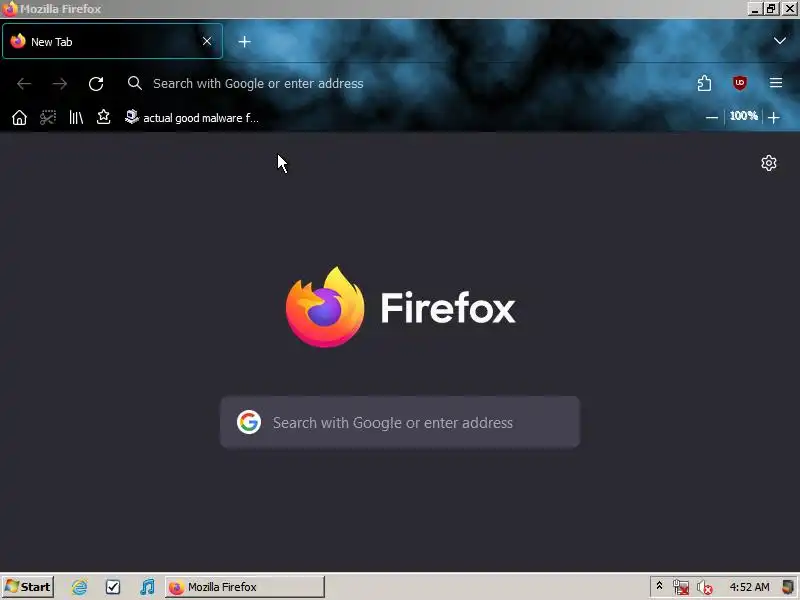
Task: Open the muted volume tray icon
Action: click(705, 588)
